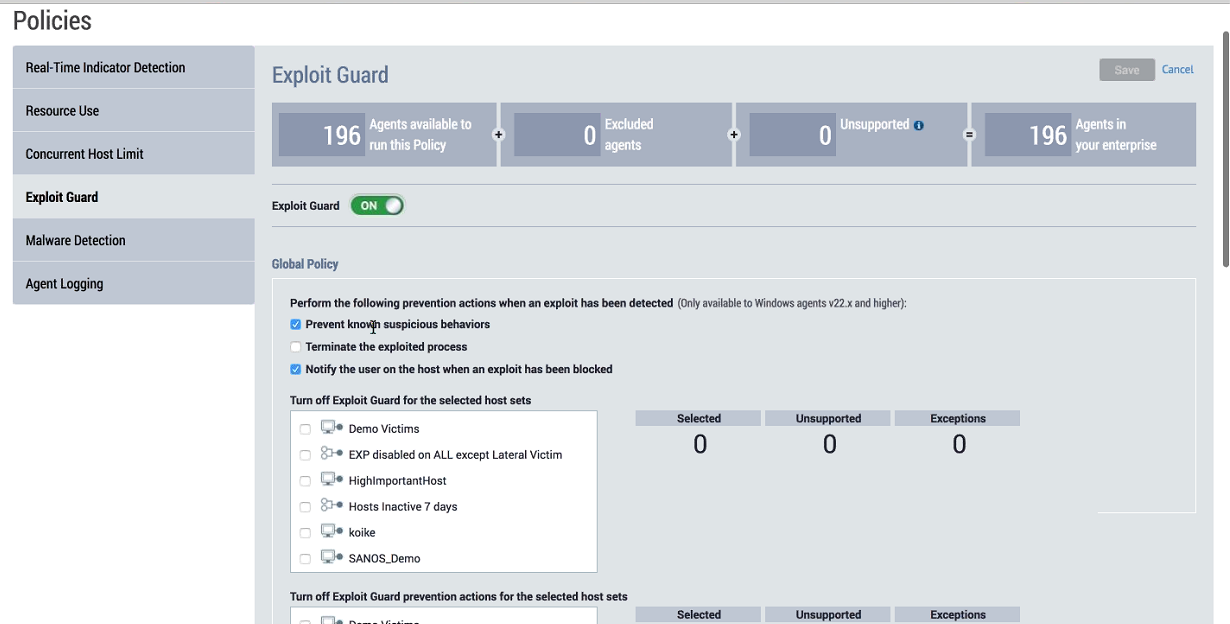Open the Concurrent Host Limit policy
The height and width of the screenshot is (624, 1230).
click(134, 153)
